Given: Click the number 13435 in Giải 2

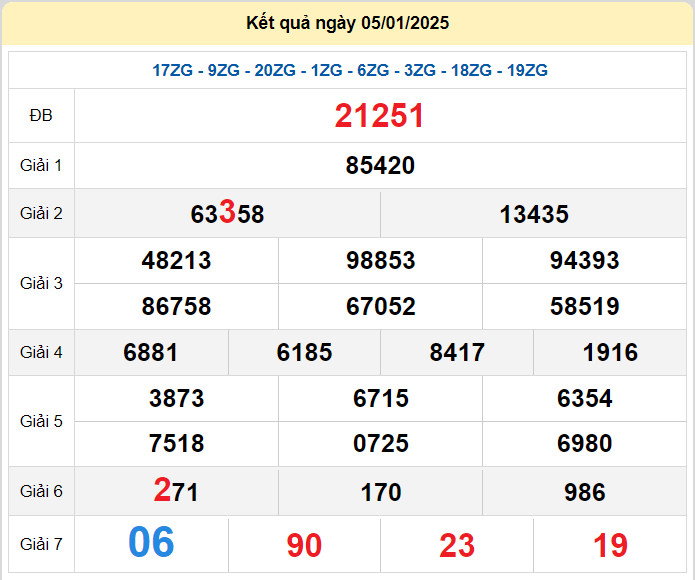Looking at the screenshot, I should tap(534, 214).
